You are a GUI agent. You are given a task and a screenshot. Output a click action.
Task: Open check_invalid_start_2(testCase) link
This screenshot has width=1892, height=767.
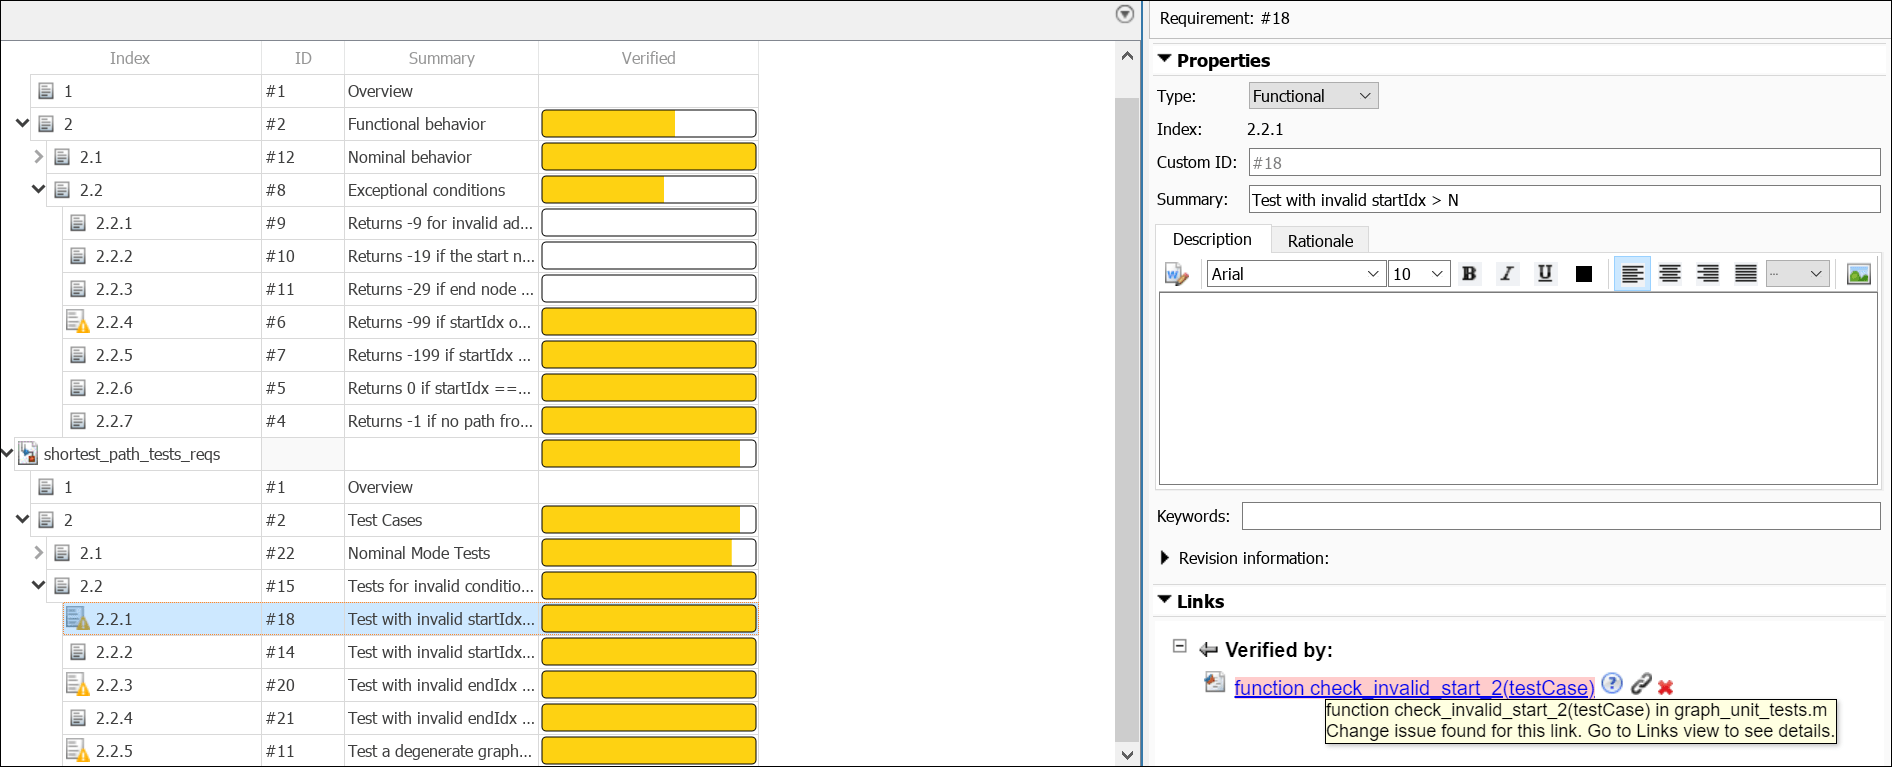(1413, 688)
